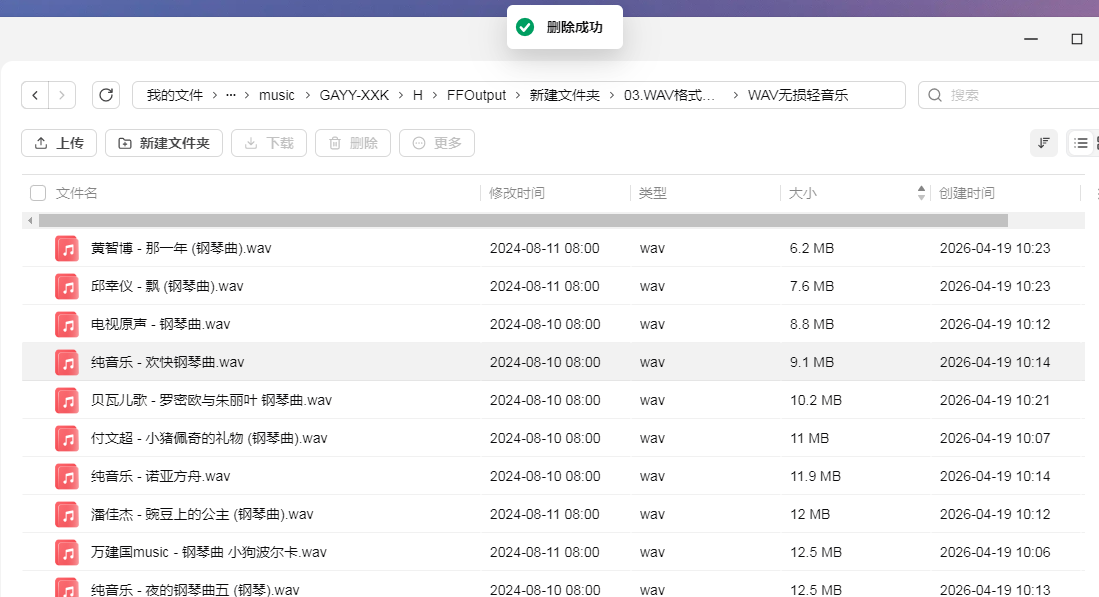
Task: Sort by 修改时间 column header
Action: pos(517,193)
